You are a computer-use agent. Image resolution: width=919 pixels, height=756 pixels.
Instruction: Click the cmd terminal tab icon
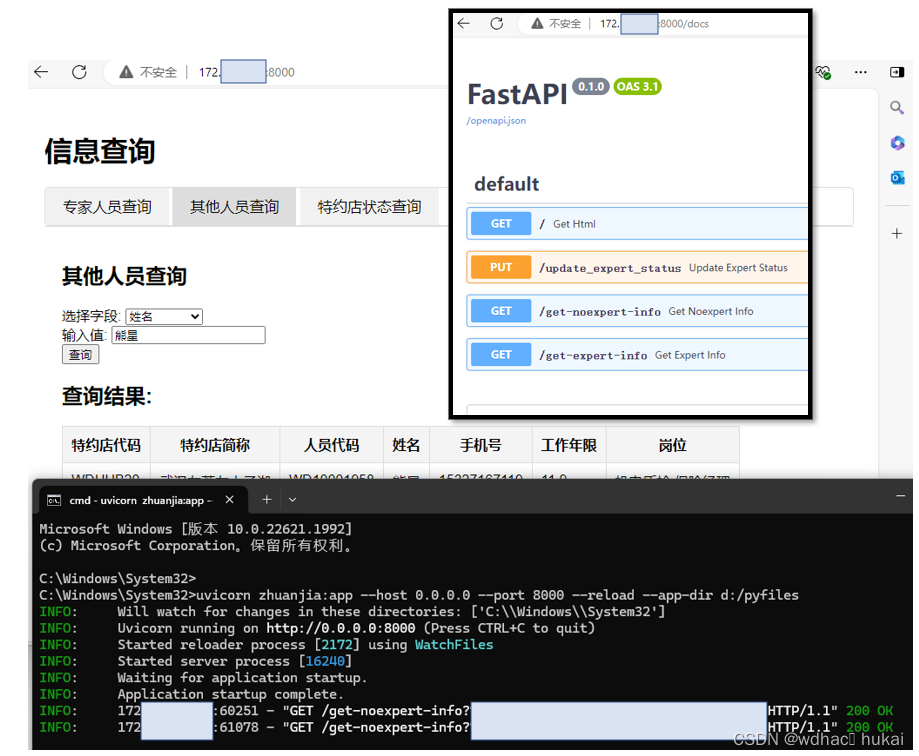[x=54, y=500]
